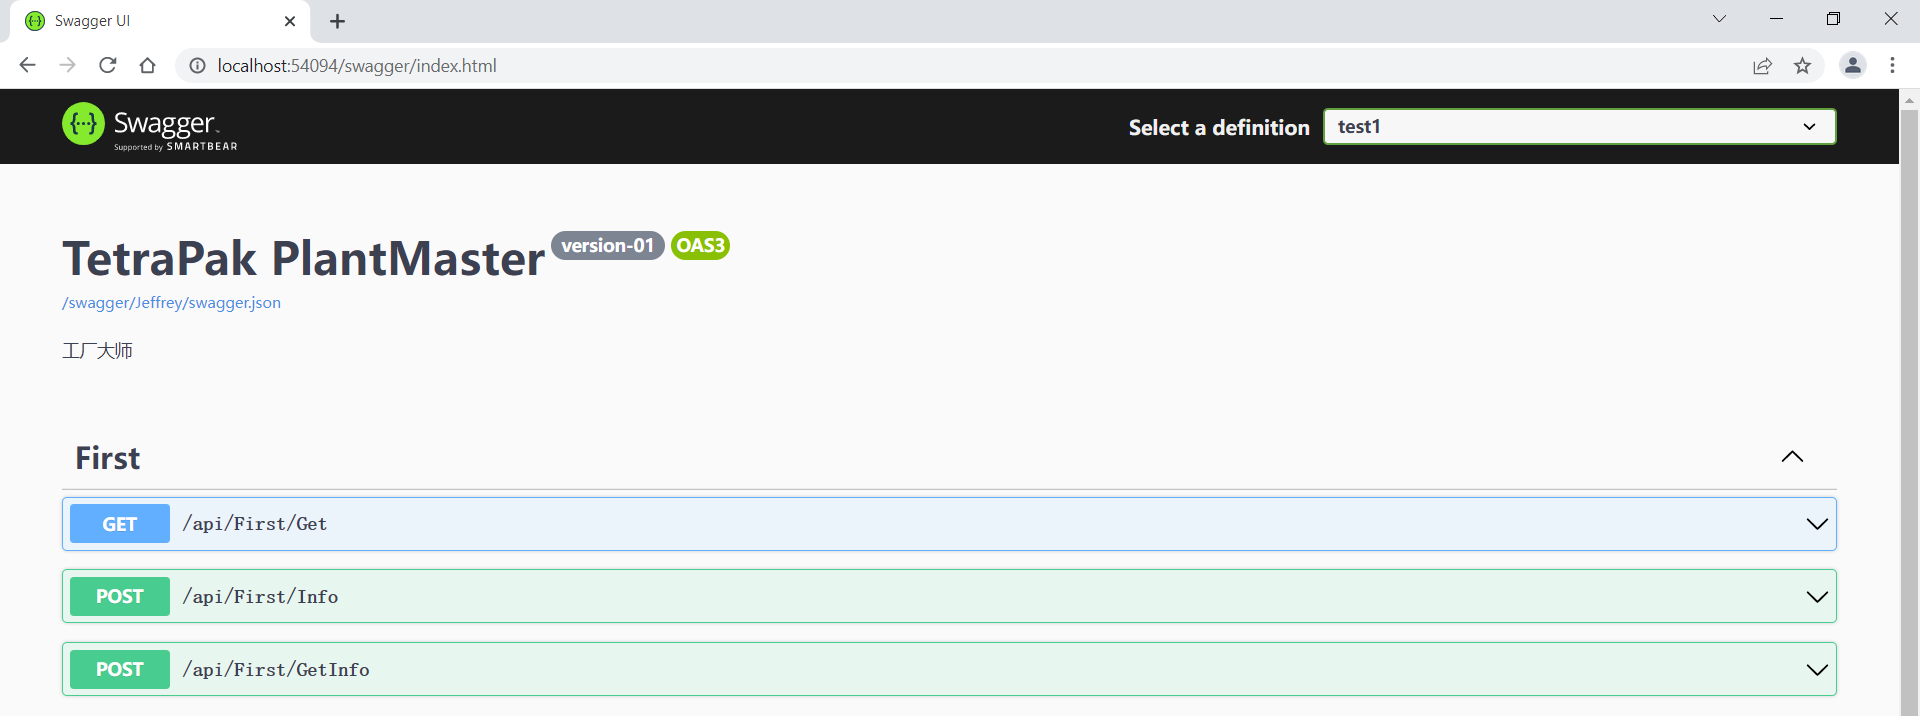Open the browser profile avatar
This screenshot has width=1920, height=716.
click(1852, 65)
